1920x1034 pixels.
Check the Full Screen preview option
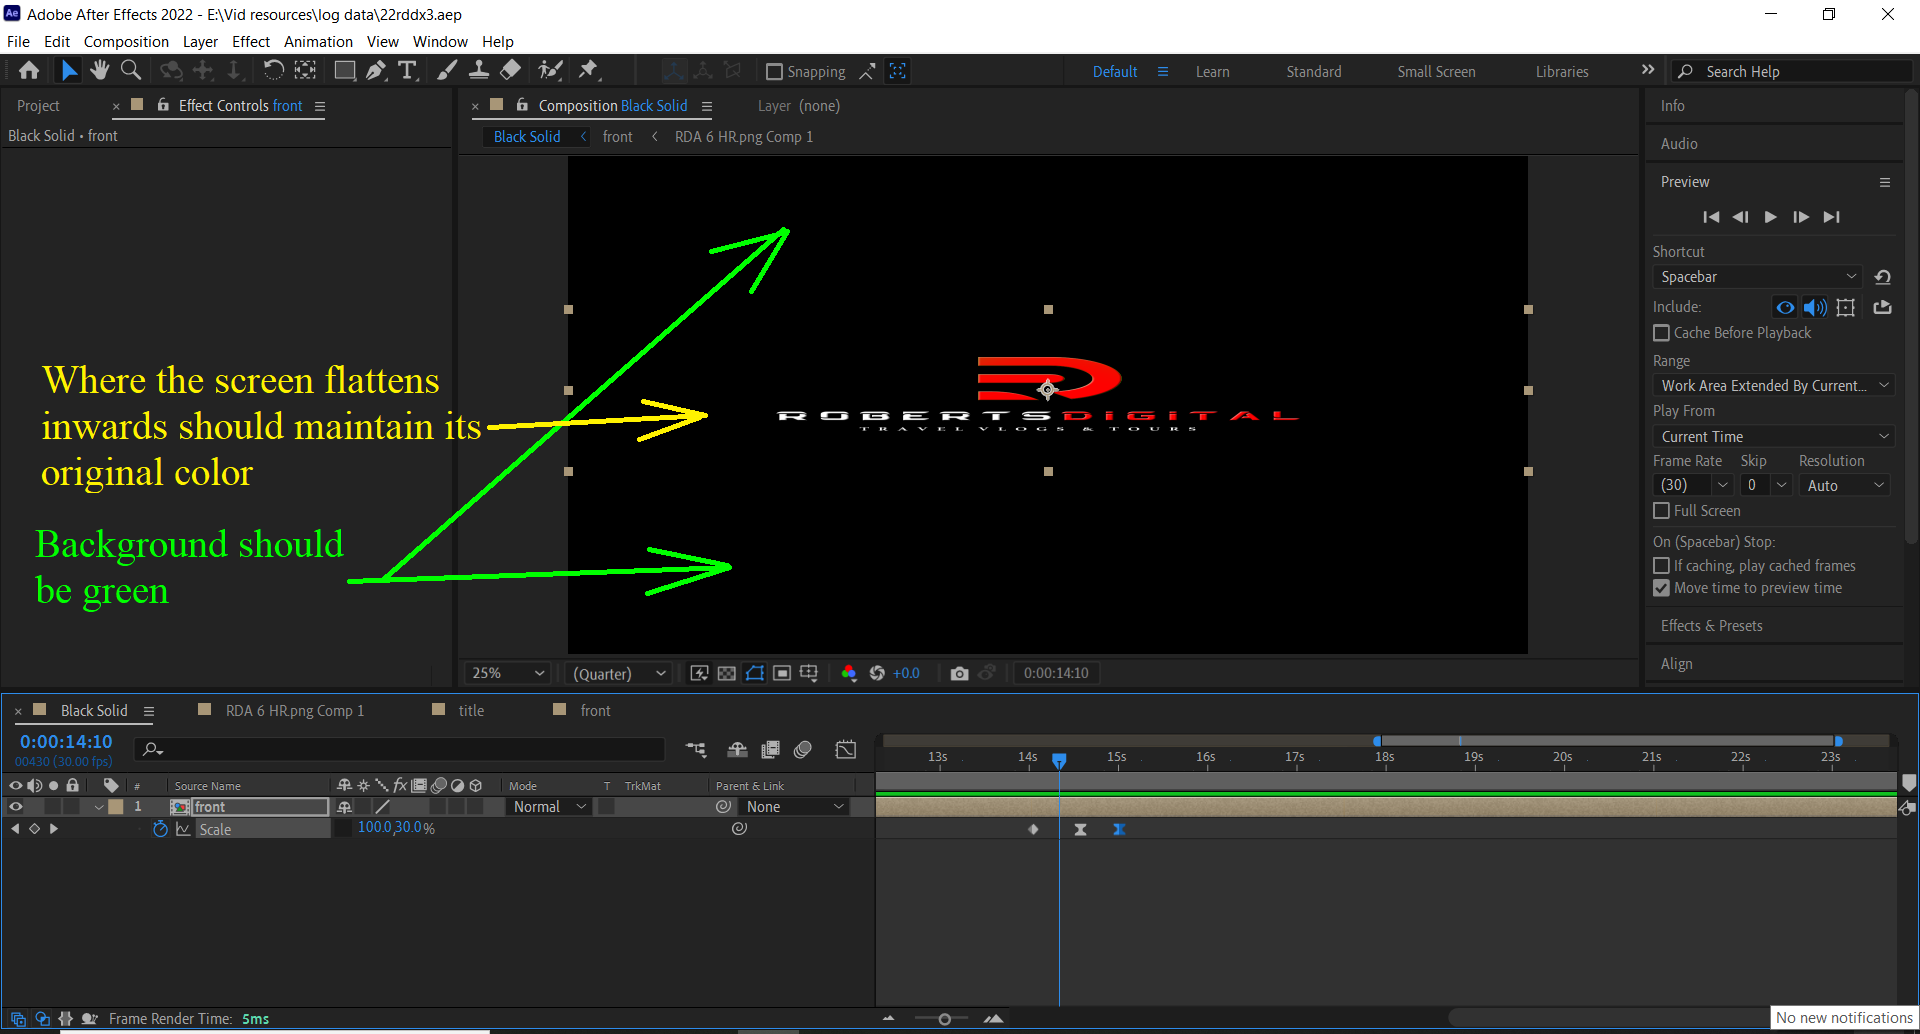pyautogui.click(x=1661, y=510)
